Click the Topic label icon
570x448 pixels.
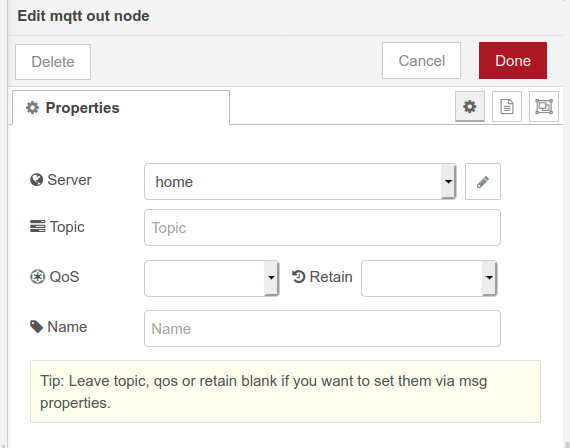(37, 226)
